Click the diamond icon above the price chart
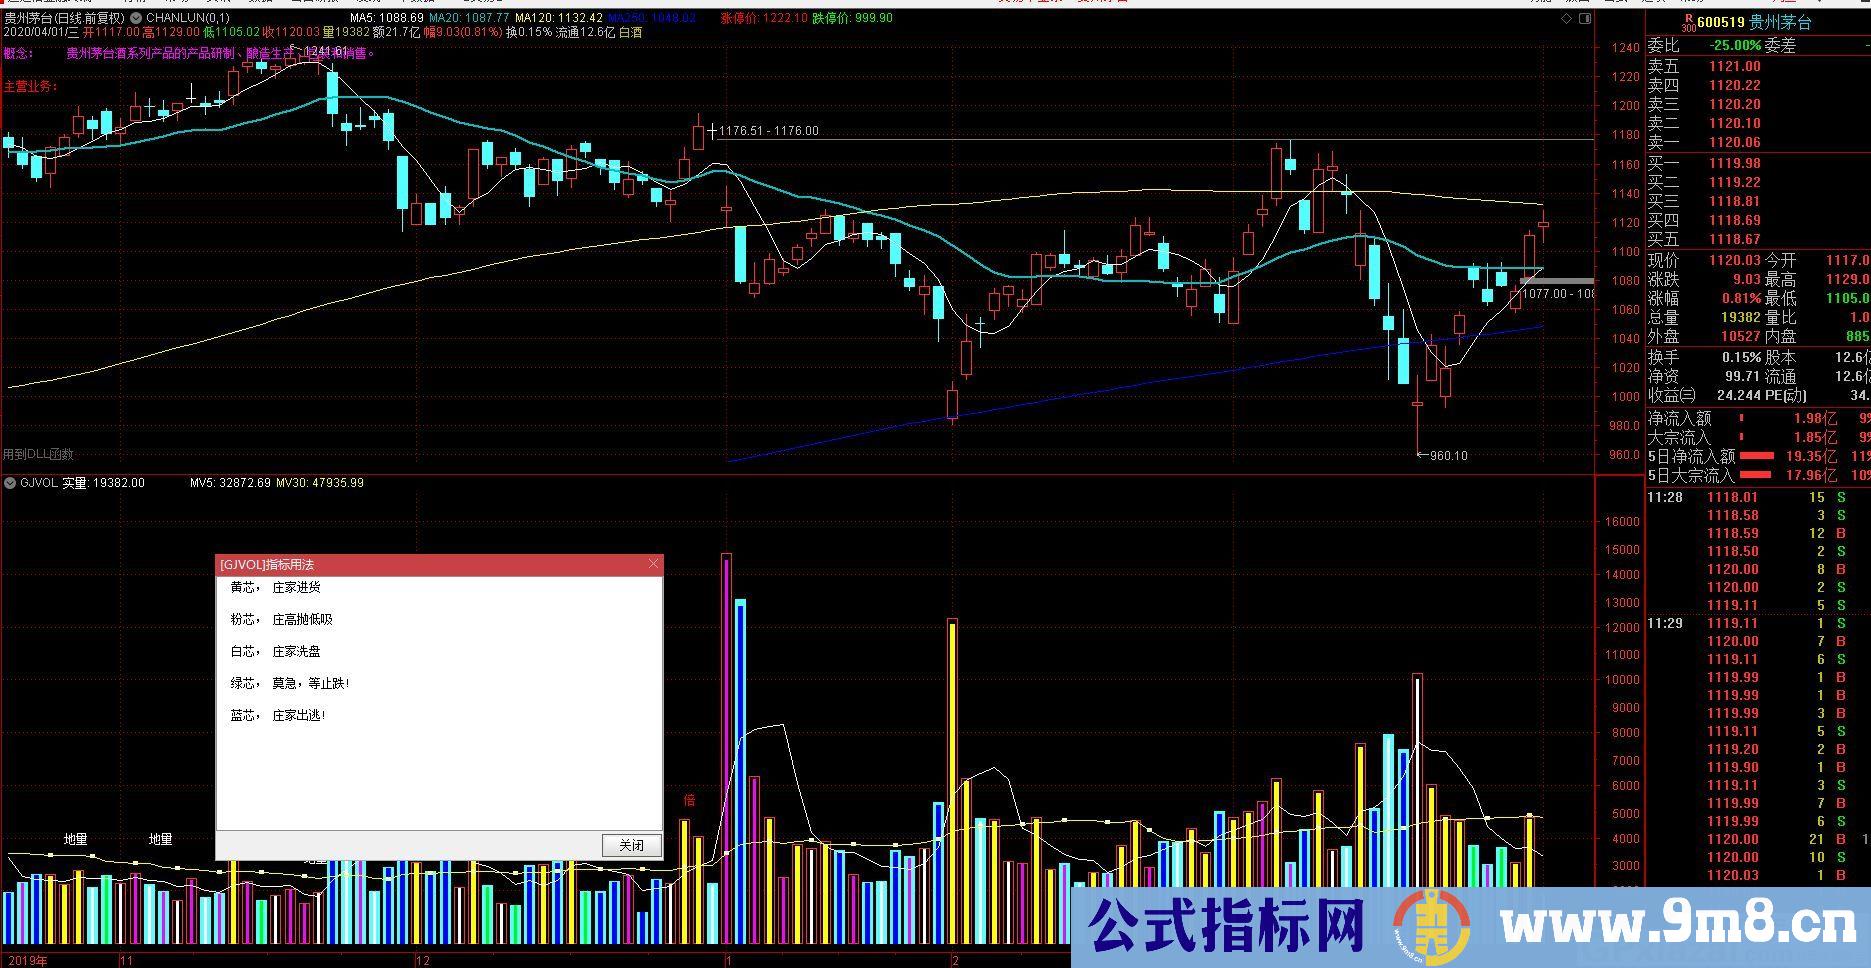Screen dimensions: 1871x968 [x=1565, y=19]
